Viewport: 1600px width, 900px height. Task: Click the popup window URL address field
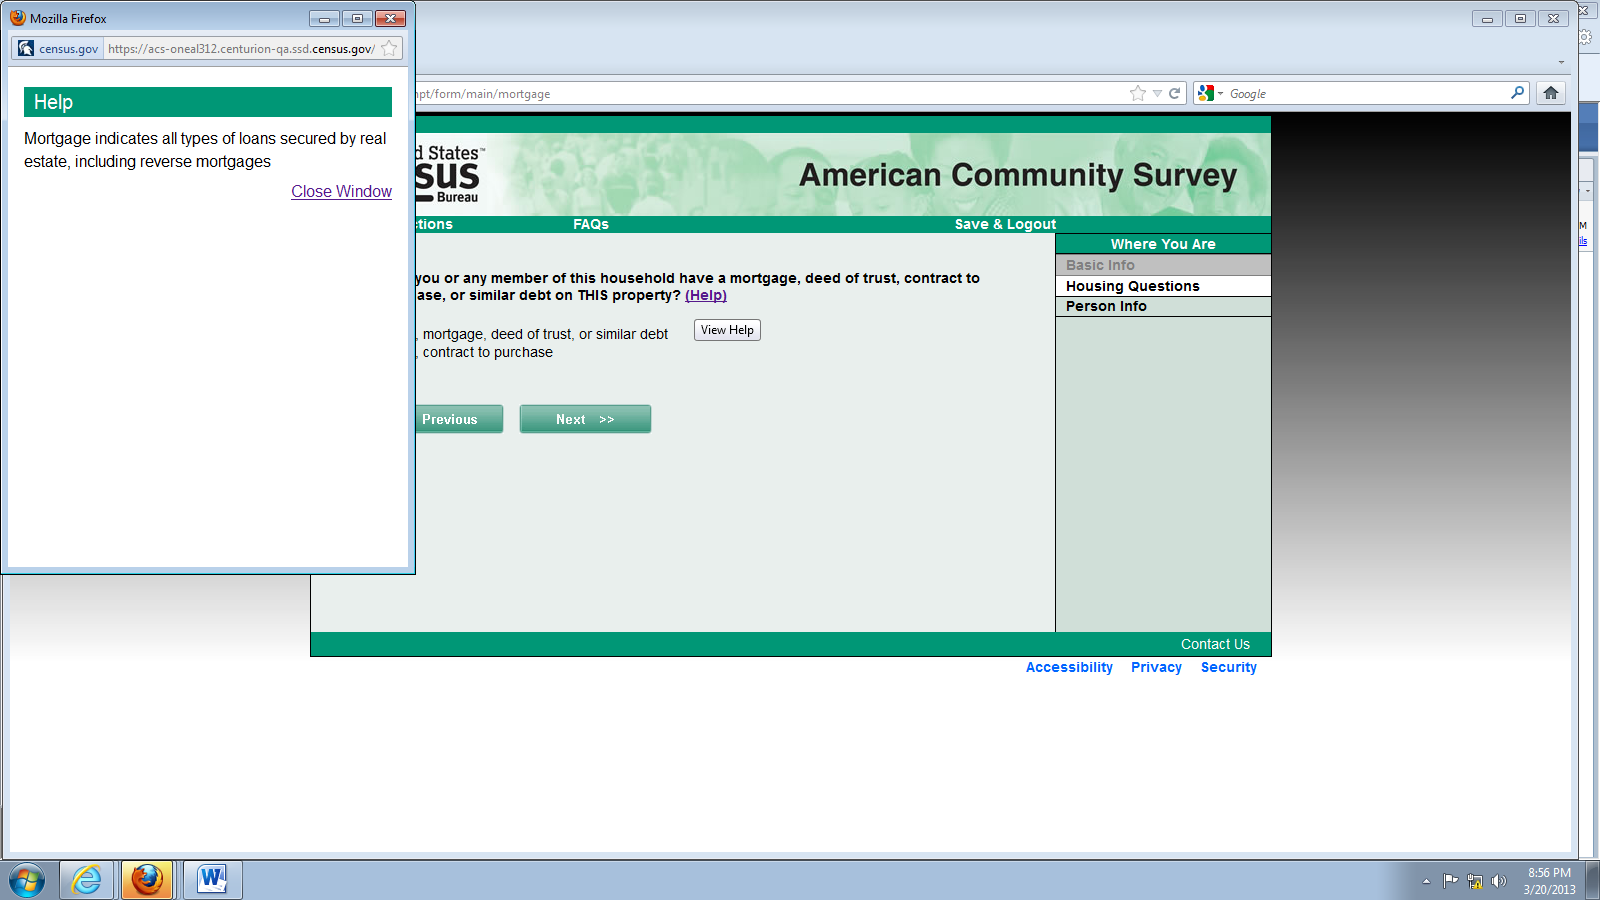tap(241, 48)
